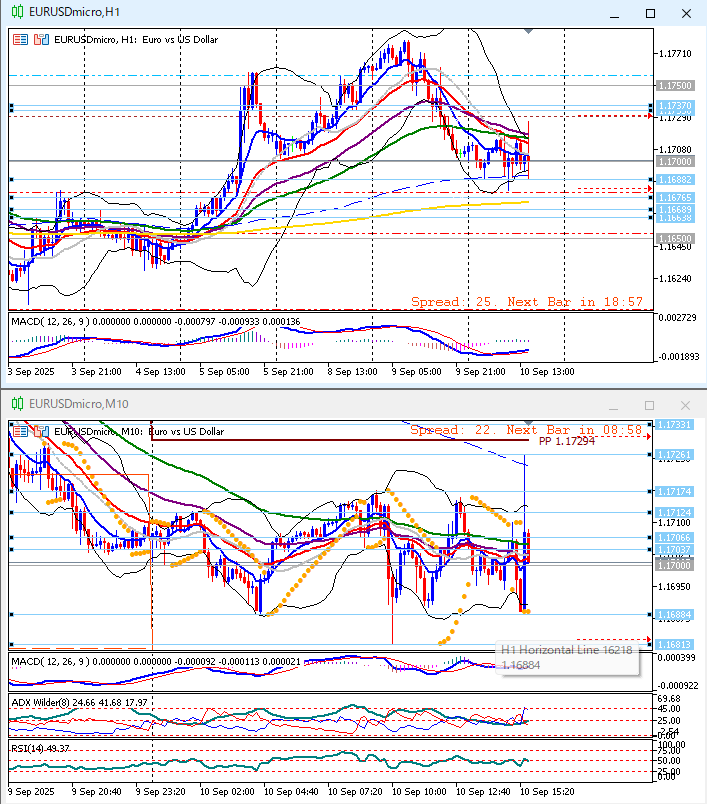Click the 1.16884 horizontal line label on M10
The image size is (707, 804).
pos(676,614)
